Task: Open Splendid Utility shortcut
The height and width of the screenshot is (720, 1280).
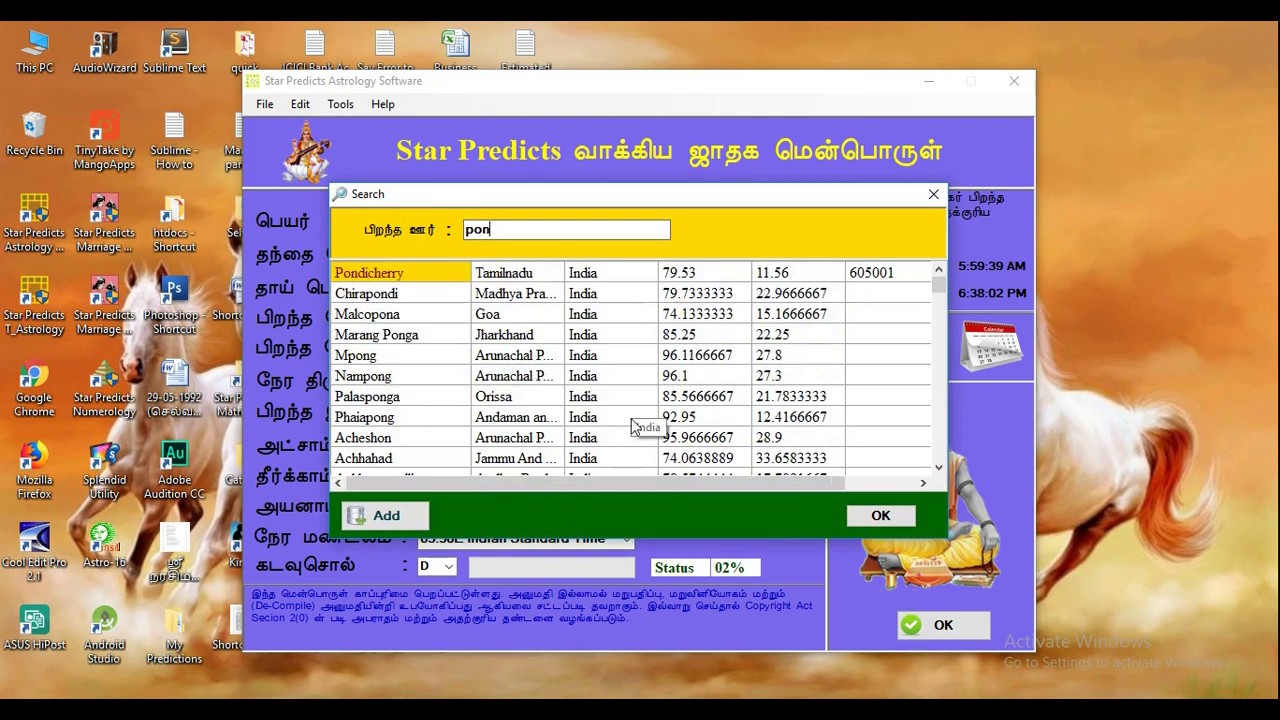Action: coord(104,470)
